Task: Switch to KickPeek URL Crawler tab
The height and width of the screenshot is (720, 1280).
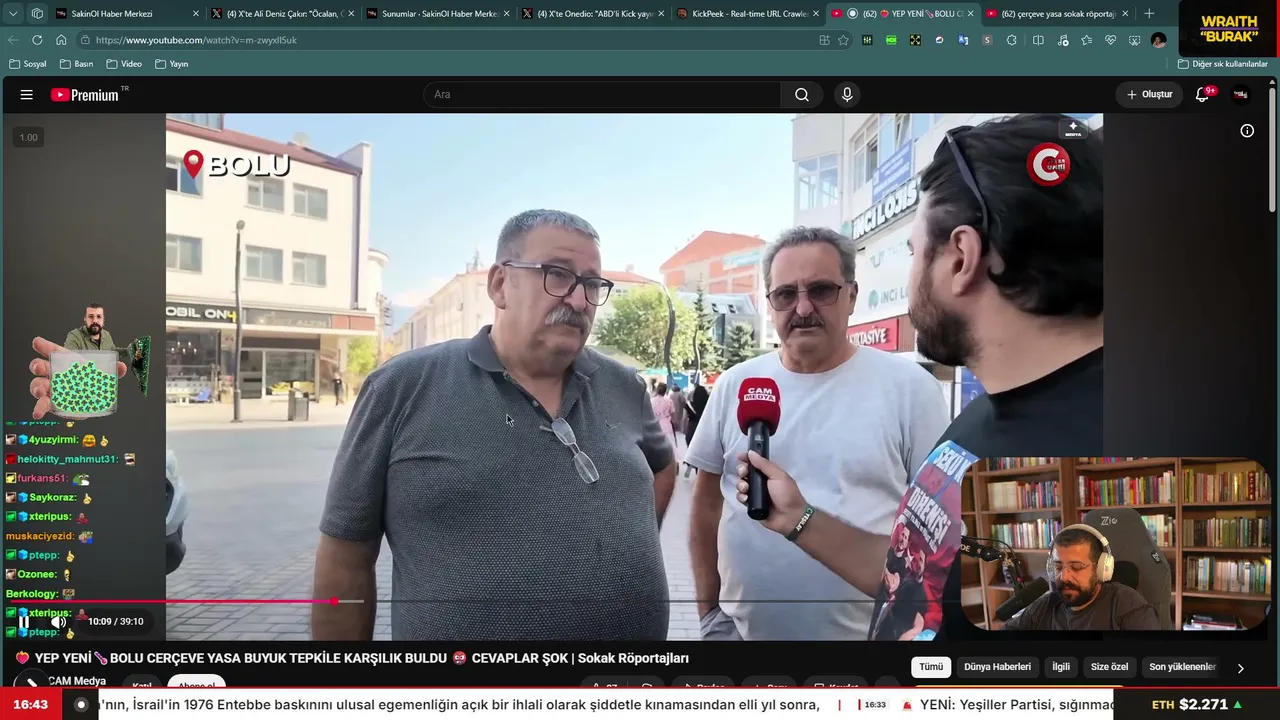Action: [x=747, y=14]
